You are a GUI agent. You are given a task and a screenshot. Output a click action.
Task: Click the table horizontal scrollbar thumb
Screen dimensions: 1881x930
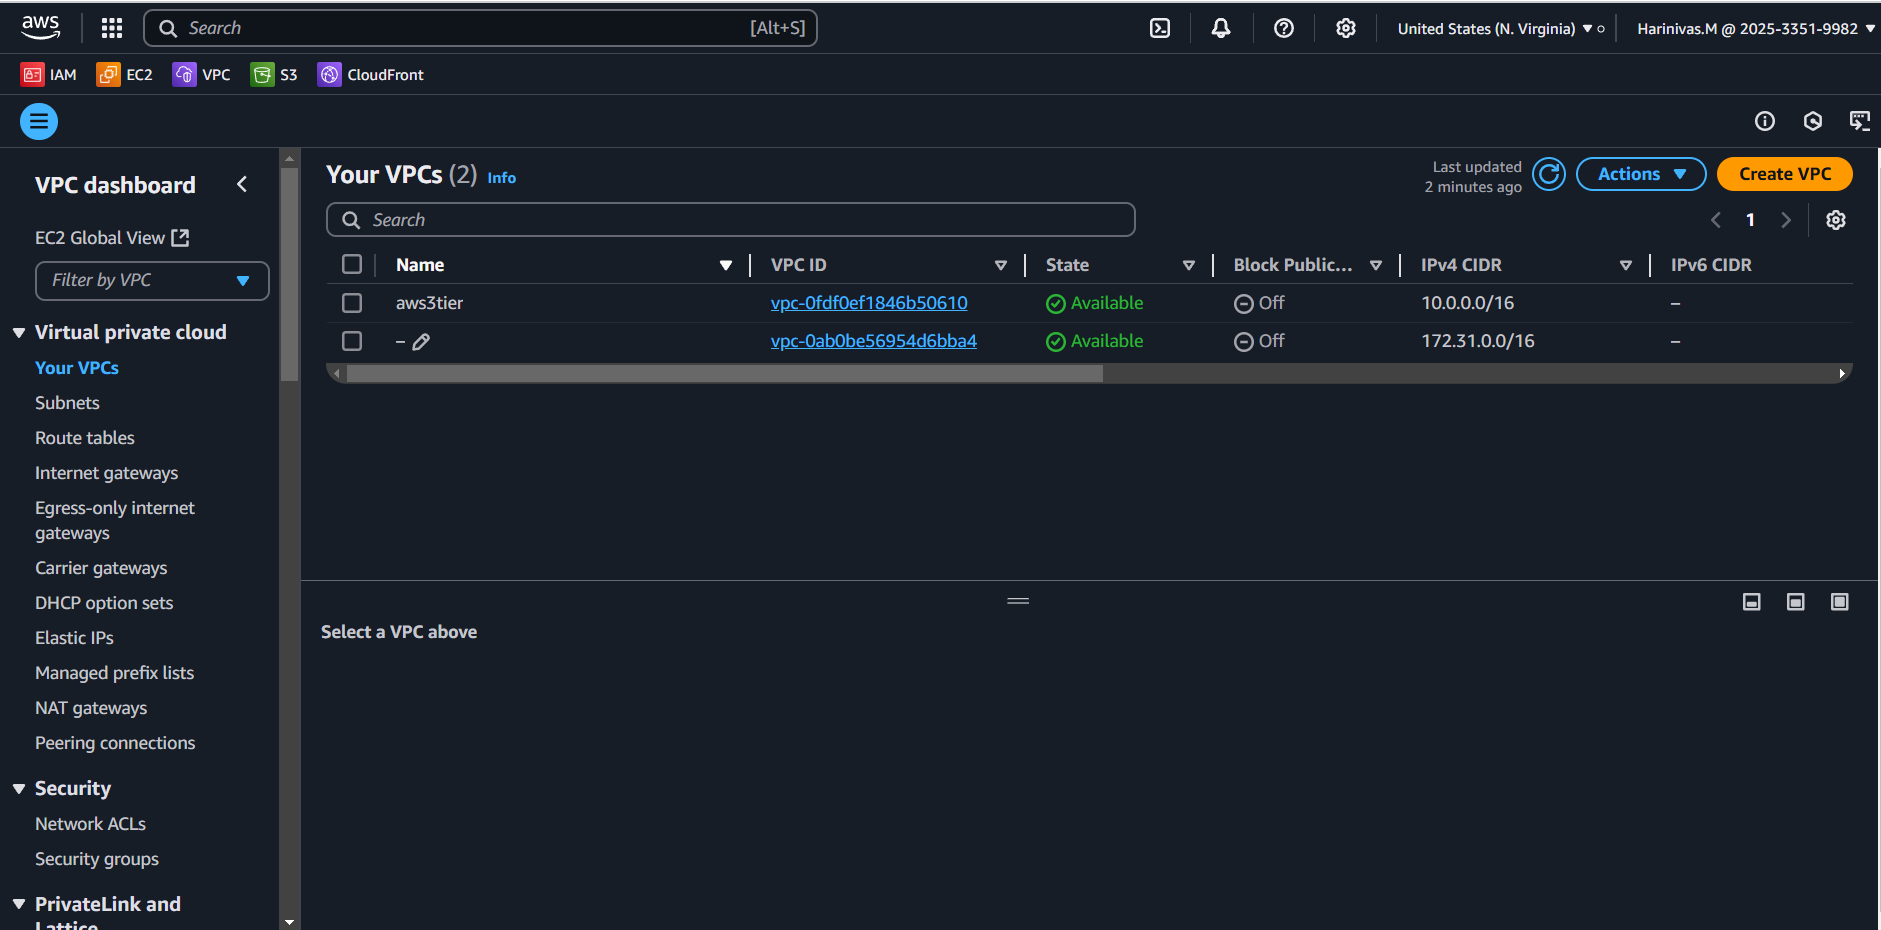click(x=724, y=374)
